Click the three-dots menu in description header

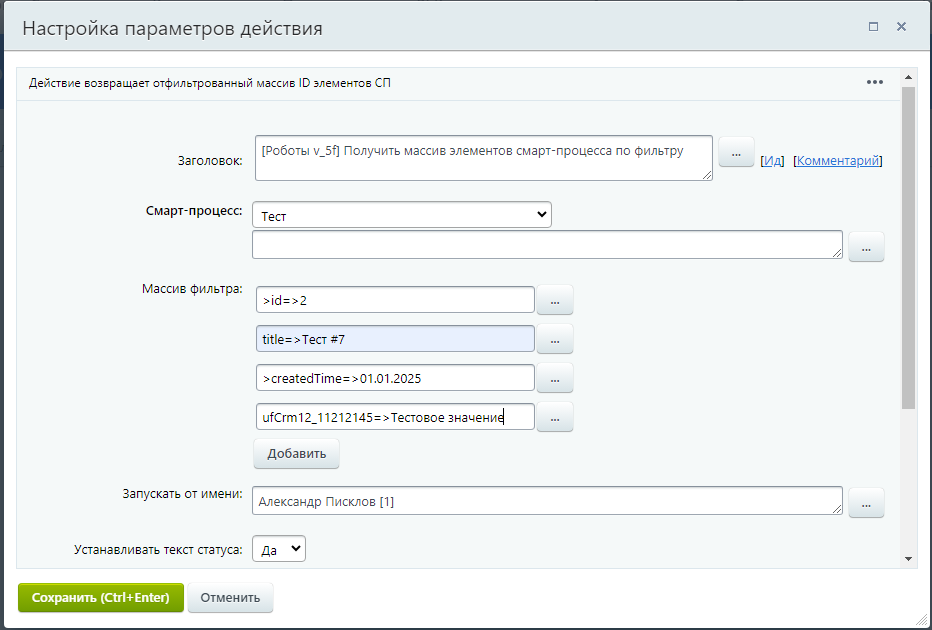[874, 83]
